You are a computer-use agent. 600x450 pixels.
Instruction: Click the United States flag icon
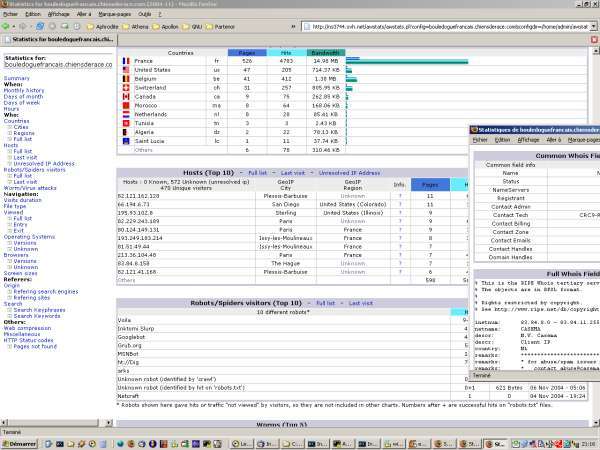coord(126,70)
